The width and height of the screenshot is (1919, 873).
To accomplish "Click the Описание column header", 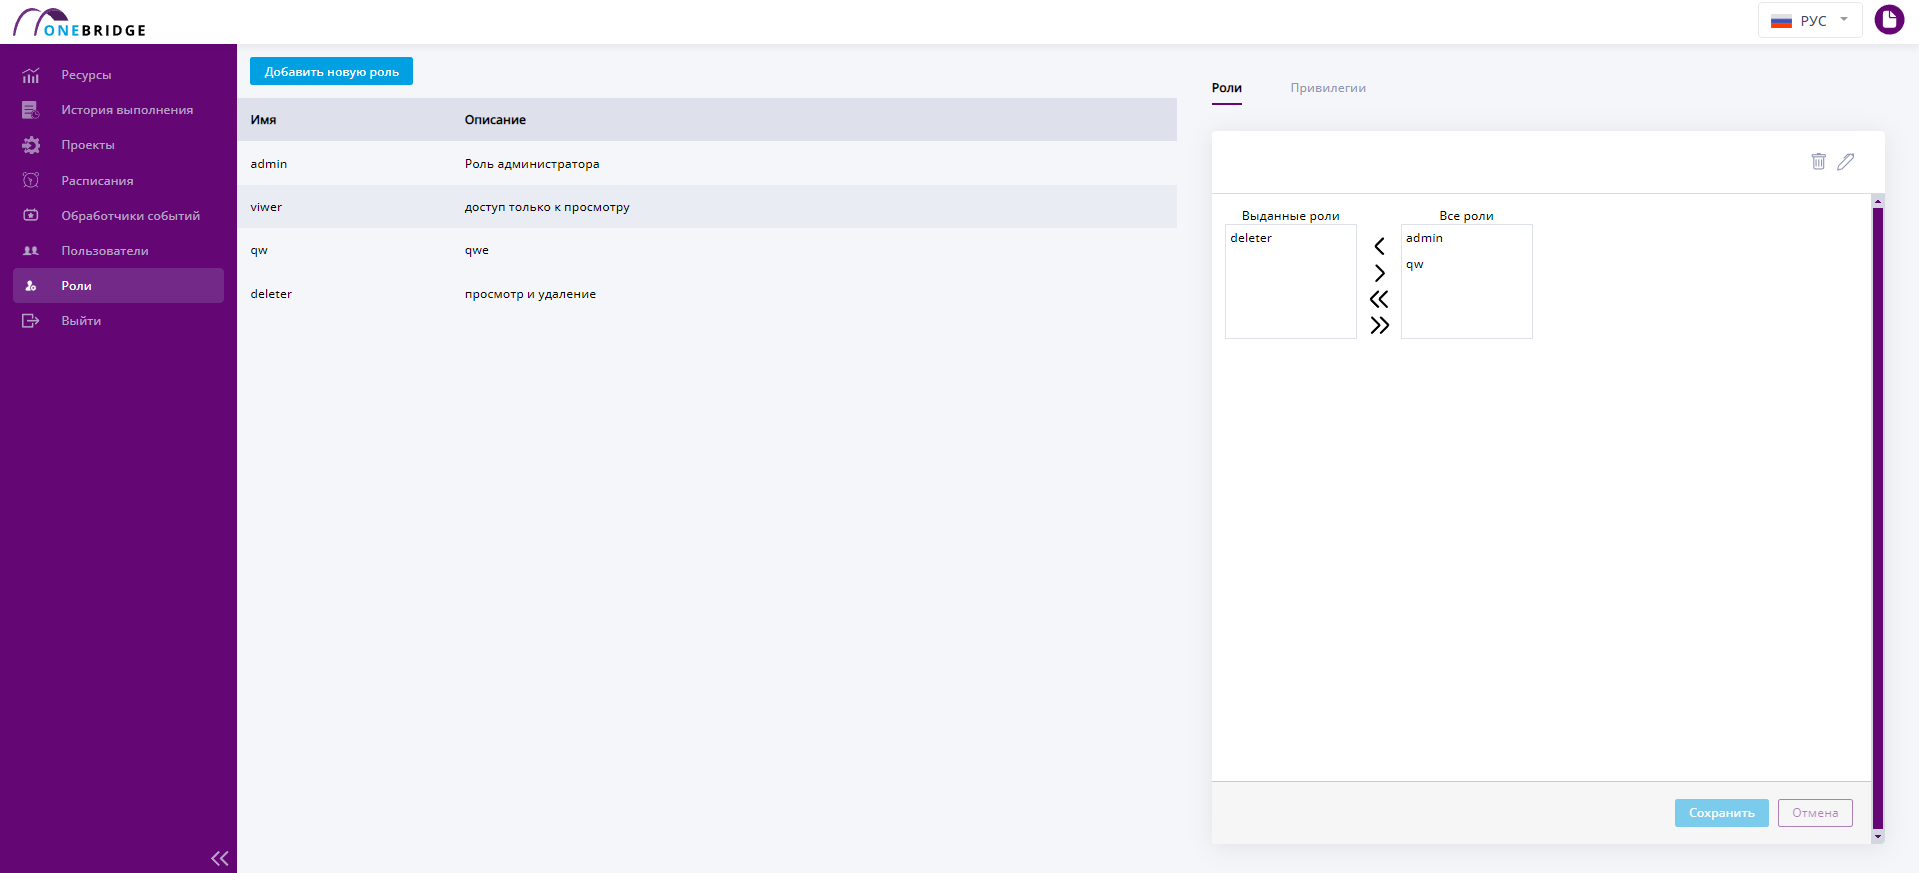I will pyautogui.click(x=495, y=120).
